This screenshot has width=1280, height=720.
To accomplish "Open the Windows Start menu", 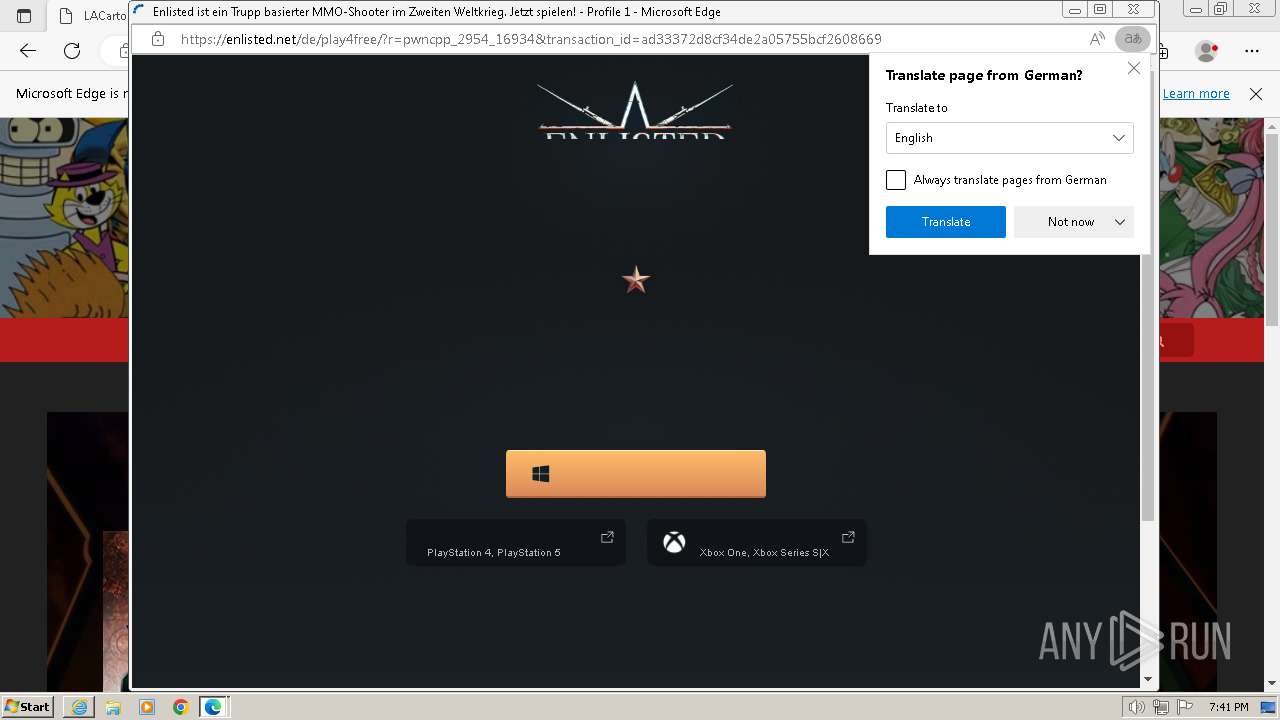I will (28, 706).
